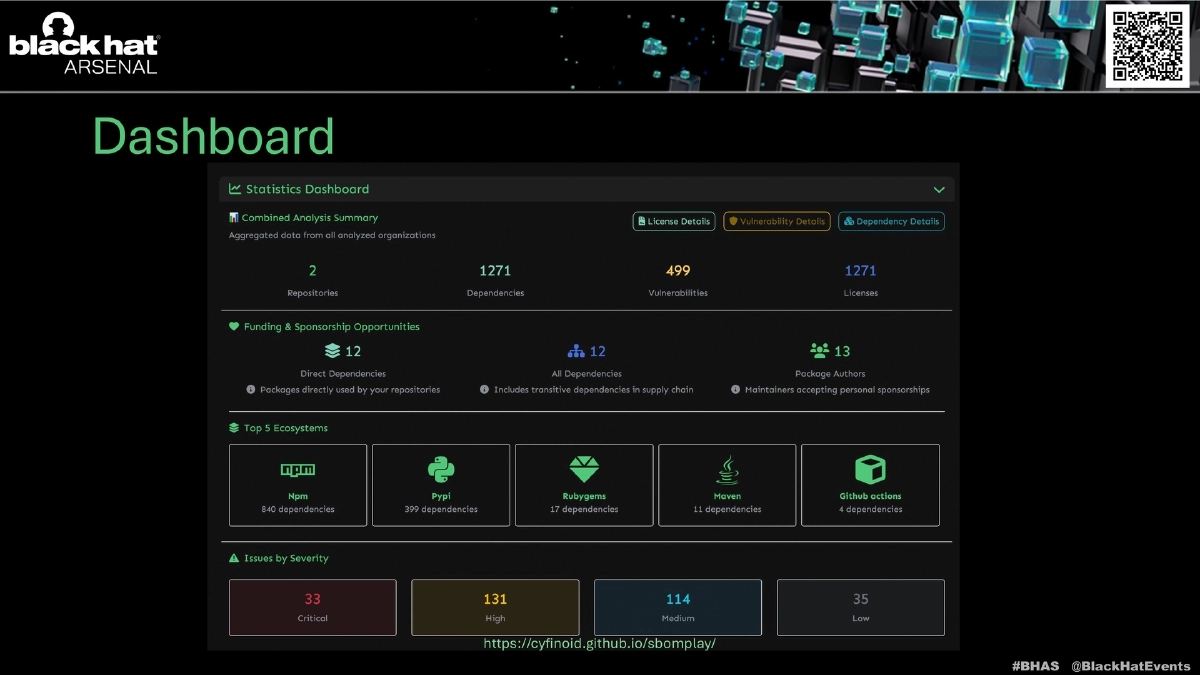This screenshot has width=1200, height=675.
Task: Click the info icon beside direct packages note
Action: pos(251,390)
